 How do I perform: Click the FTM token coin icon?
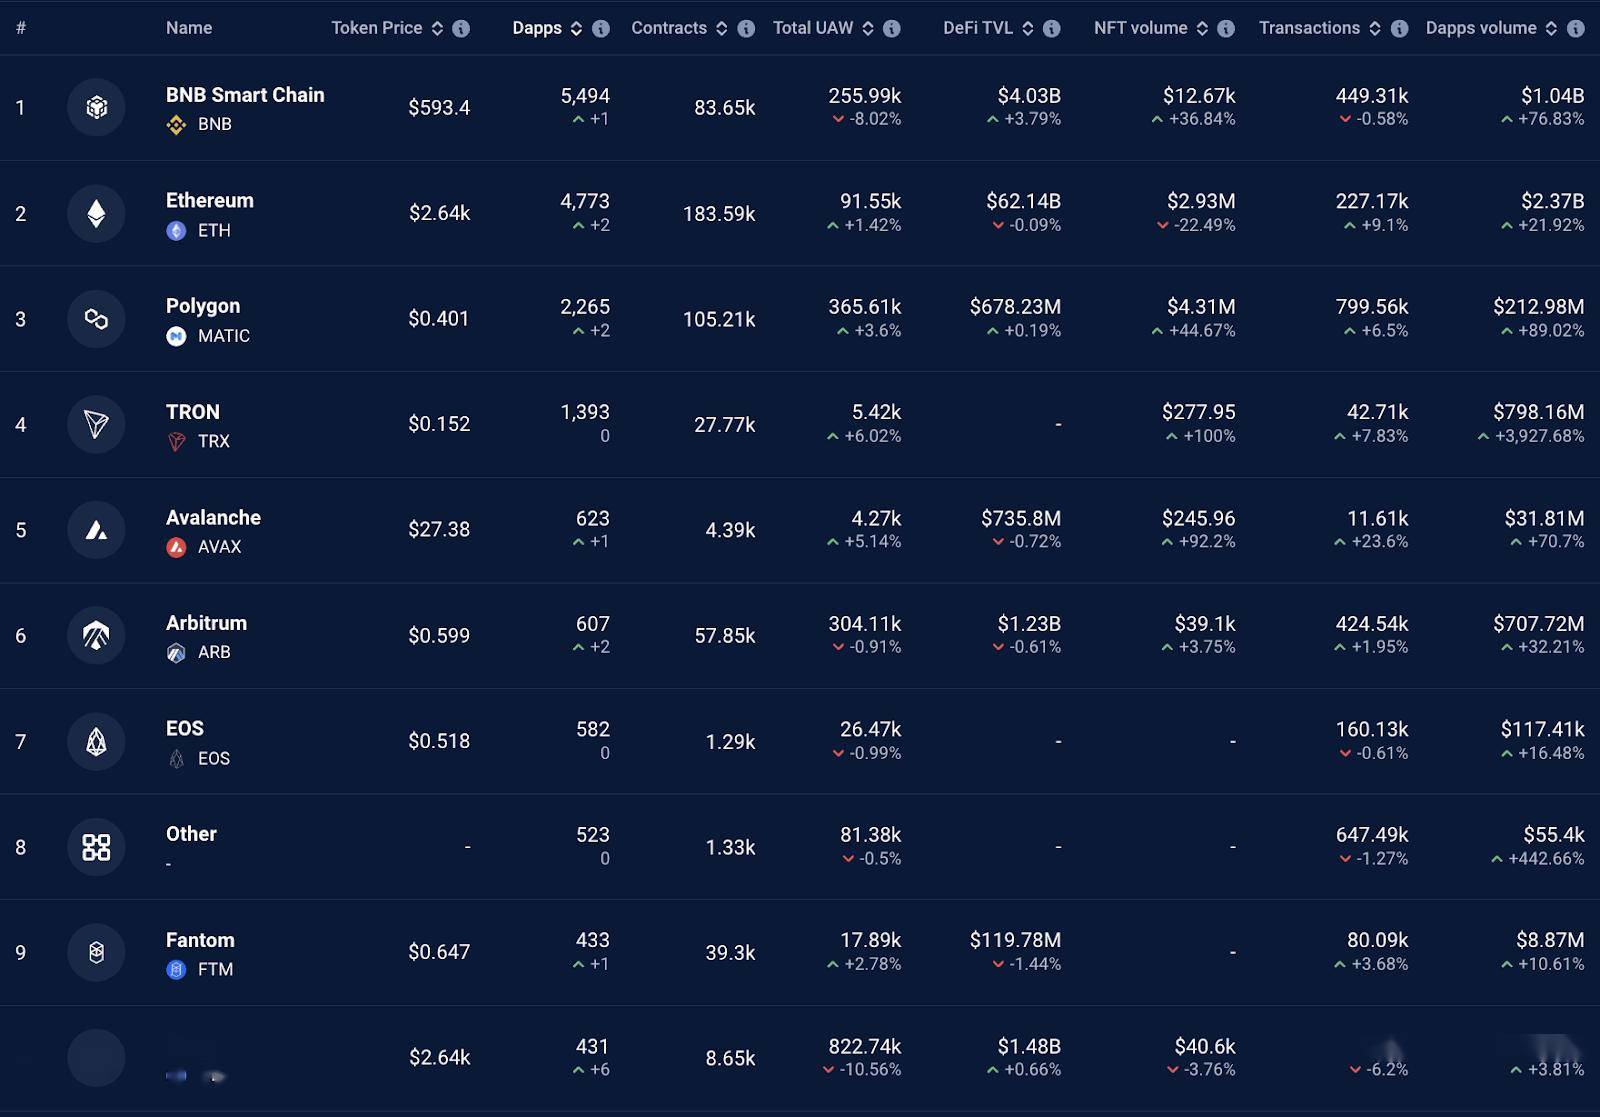176,969
